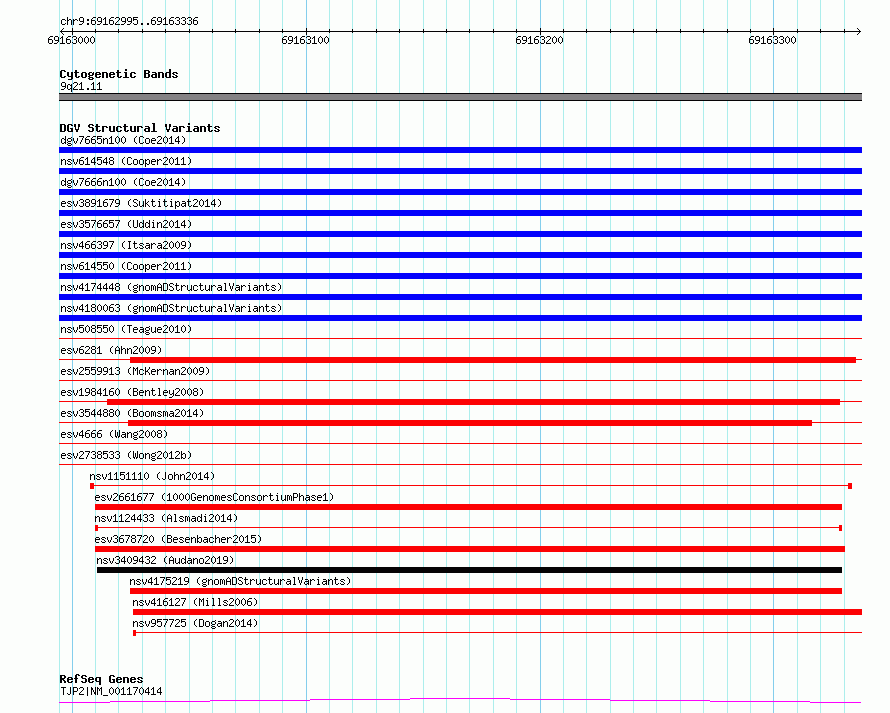This screenshot has width=890, height=713.
Task: Click the DGV Structural Variants track title
Action: (x=140, y=128)
